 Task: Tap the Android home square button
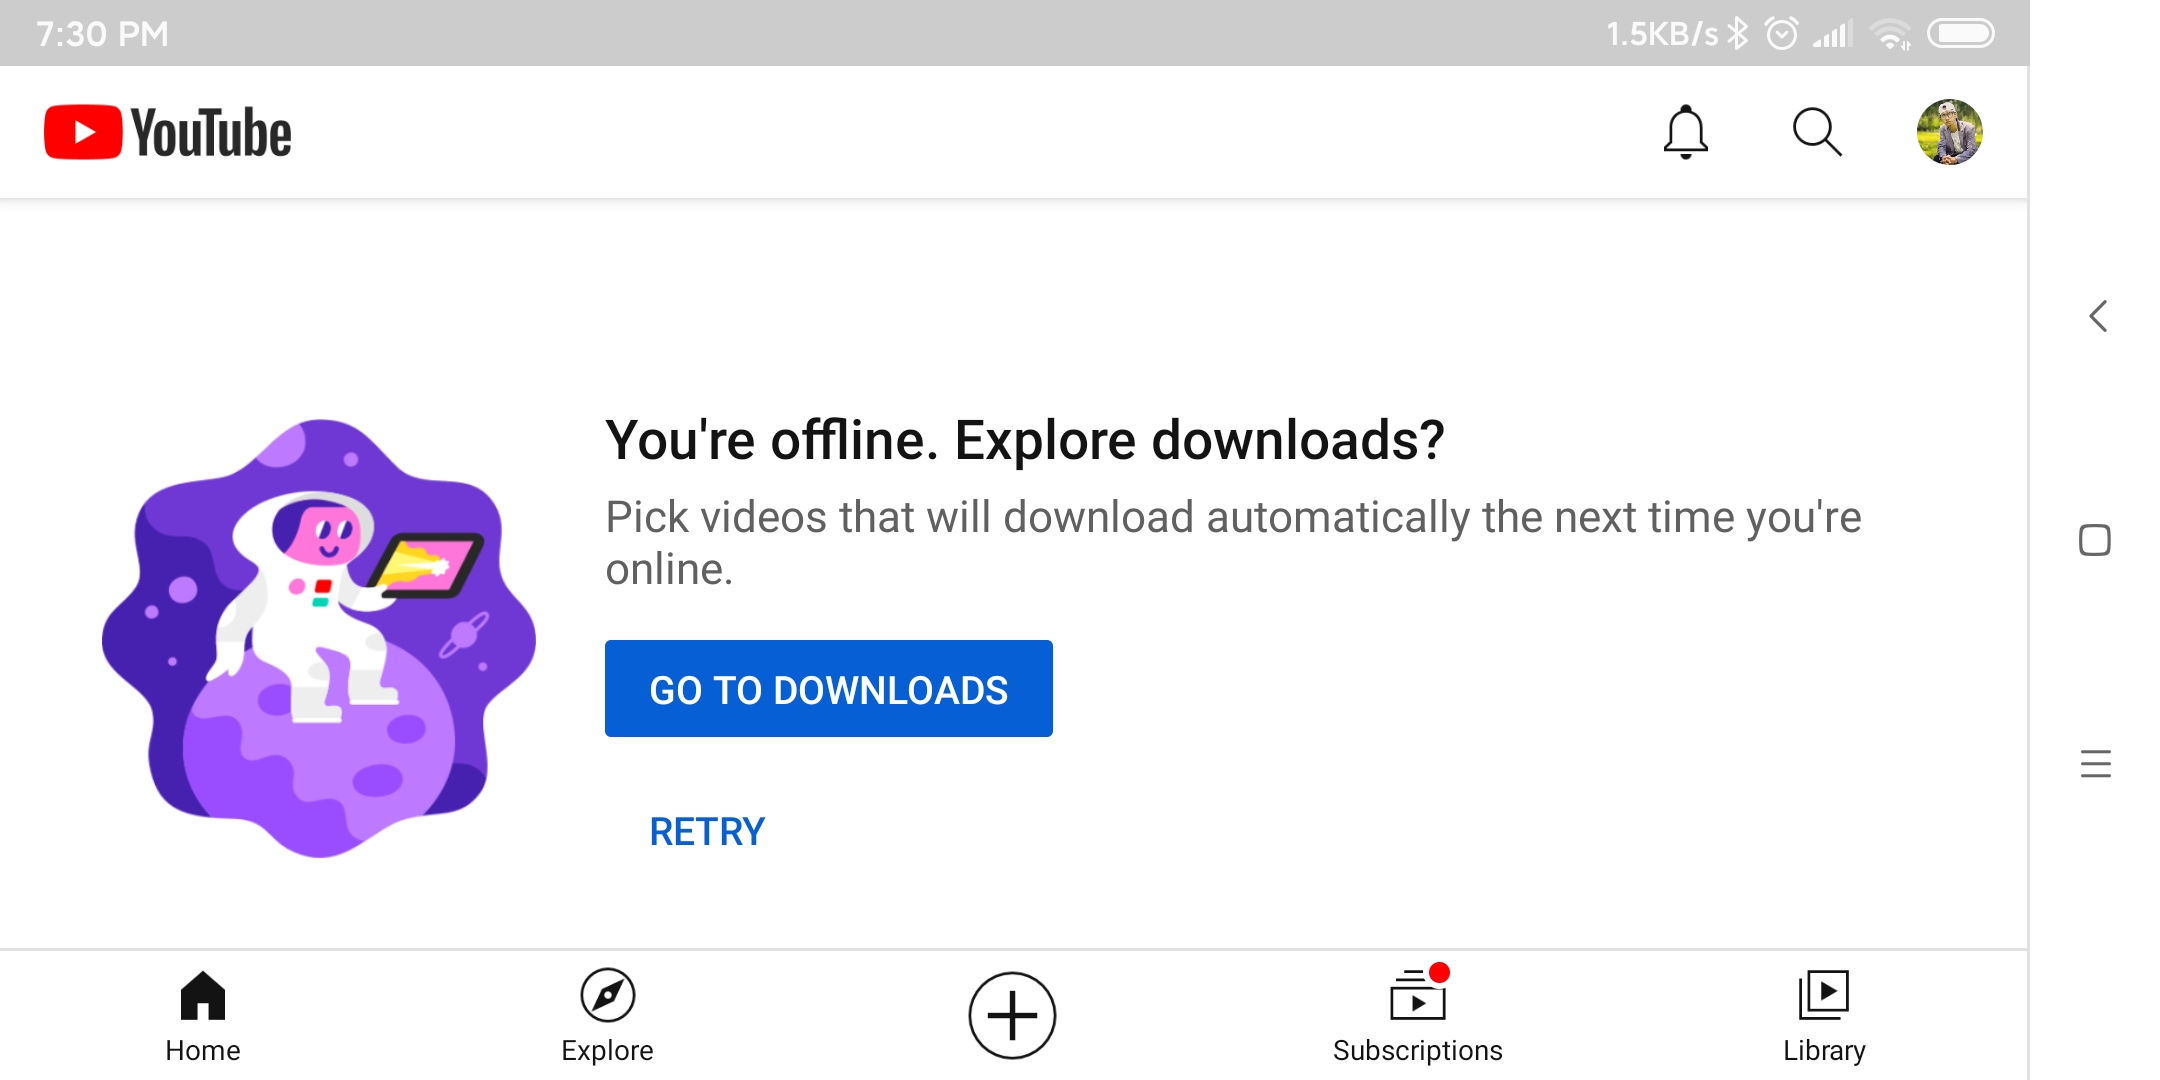(x=2095, y=540)
